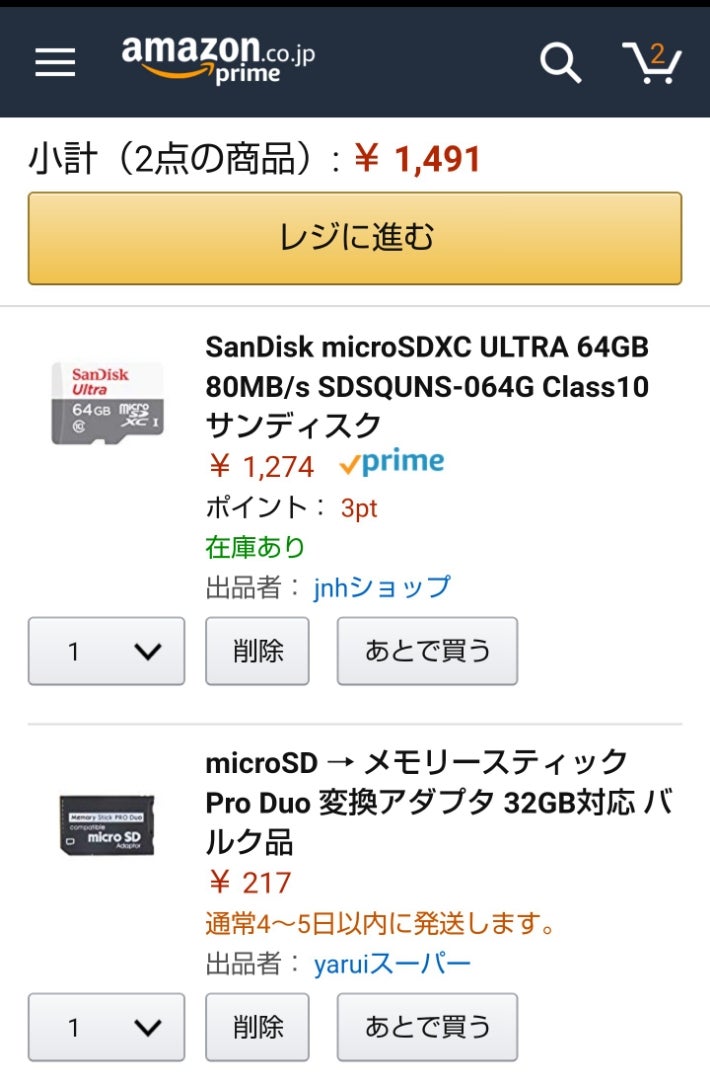Open seller link jnhショップ

pyautogui.click(x=382, y=588)
